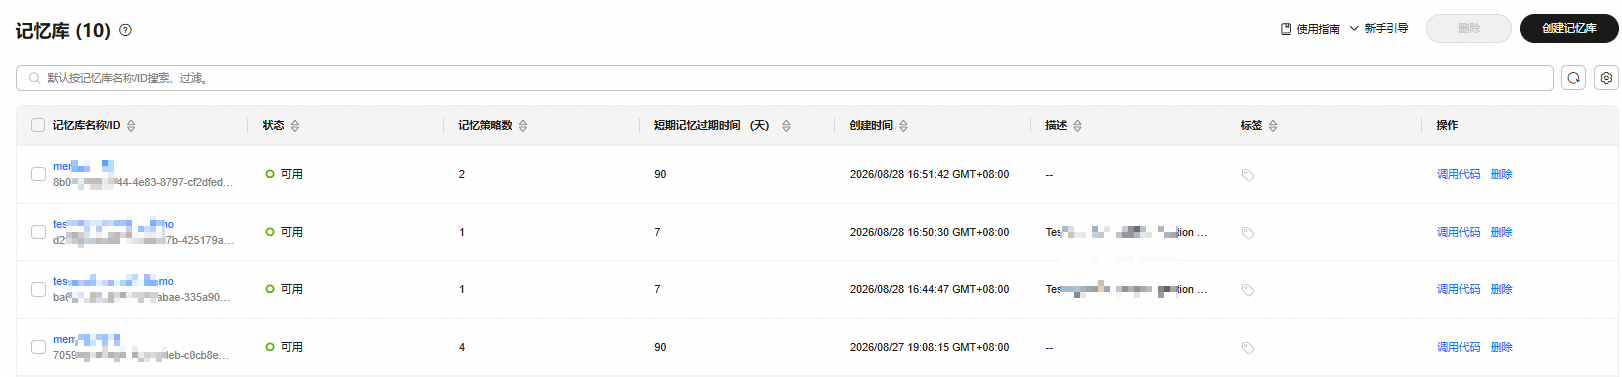Toggle the select-all checkbox in table header

coord(38,125)
